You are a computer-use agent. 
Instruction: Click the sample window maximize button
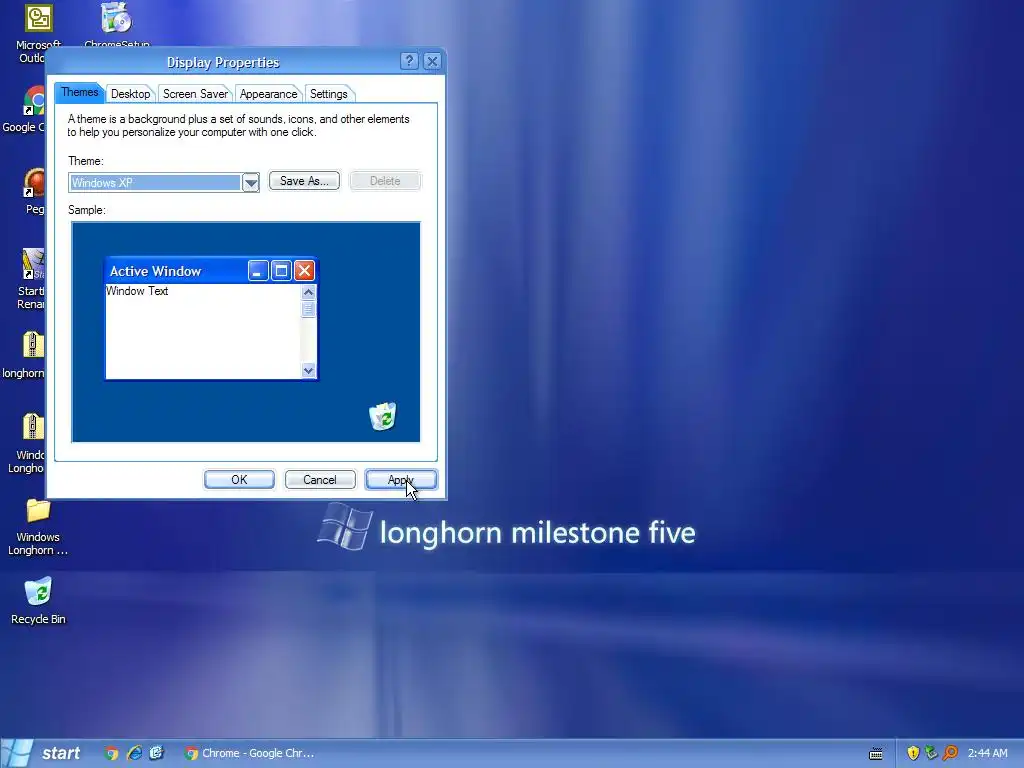pyautogui.click(x=281, y=270)
